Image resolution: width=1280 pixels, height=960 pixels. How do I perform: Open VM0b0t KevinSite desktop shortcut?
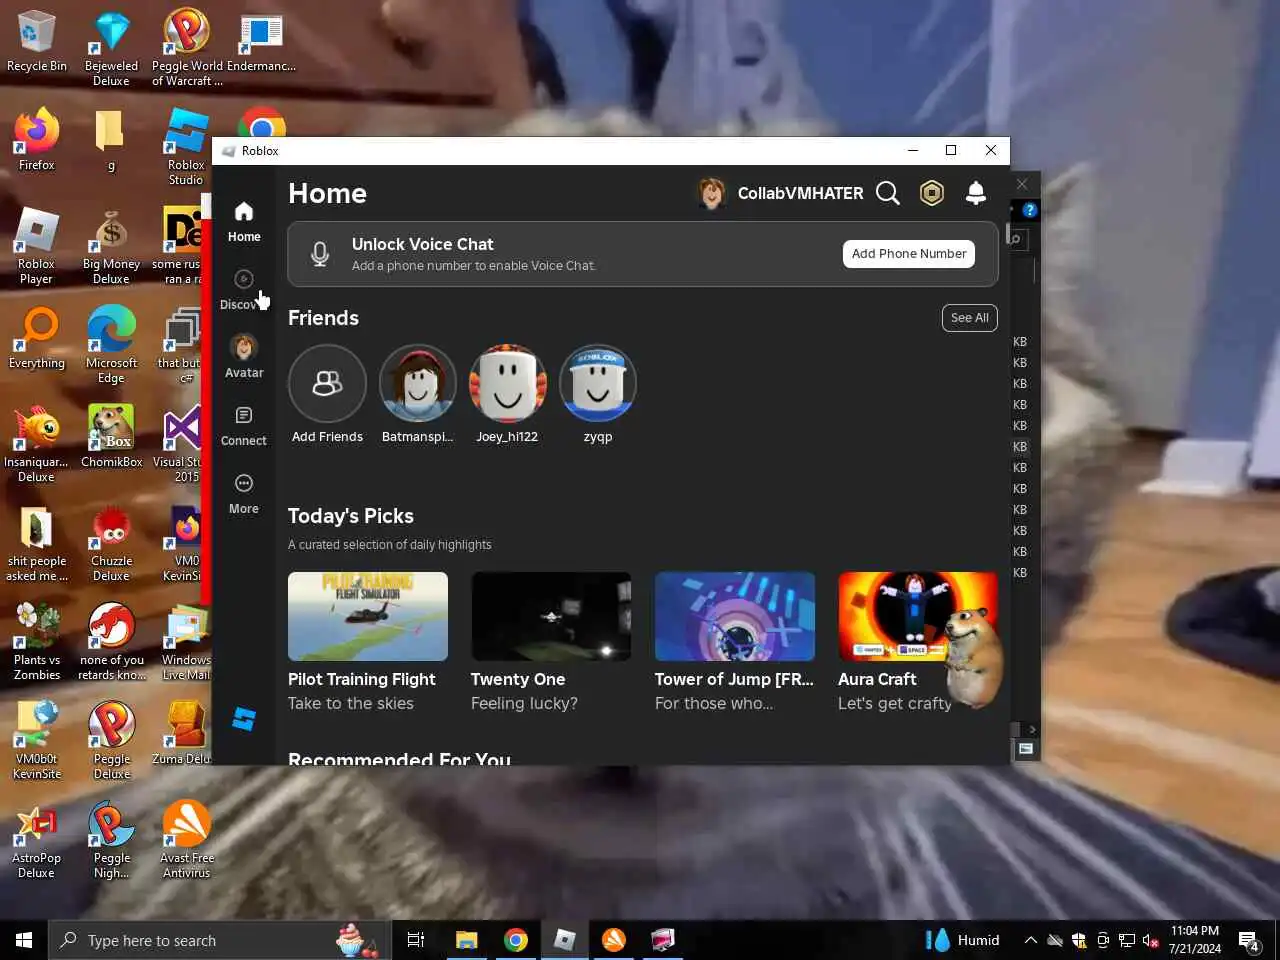(37, 741)
